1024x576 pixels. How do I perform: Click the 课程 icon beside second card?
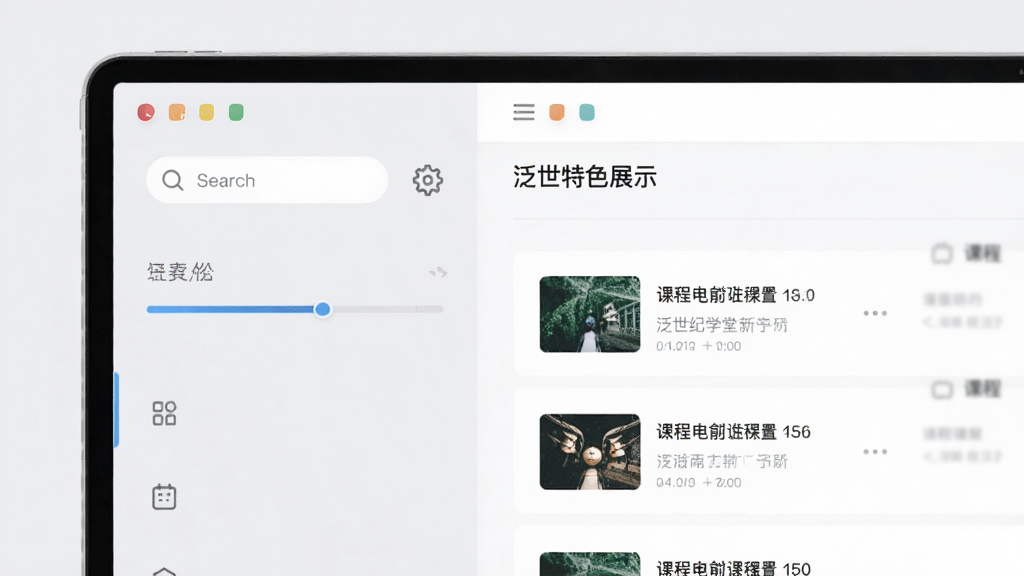[942, 389]
